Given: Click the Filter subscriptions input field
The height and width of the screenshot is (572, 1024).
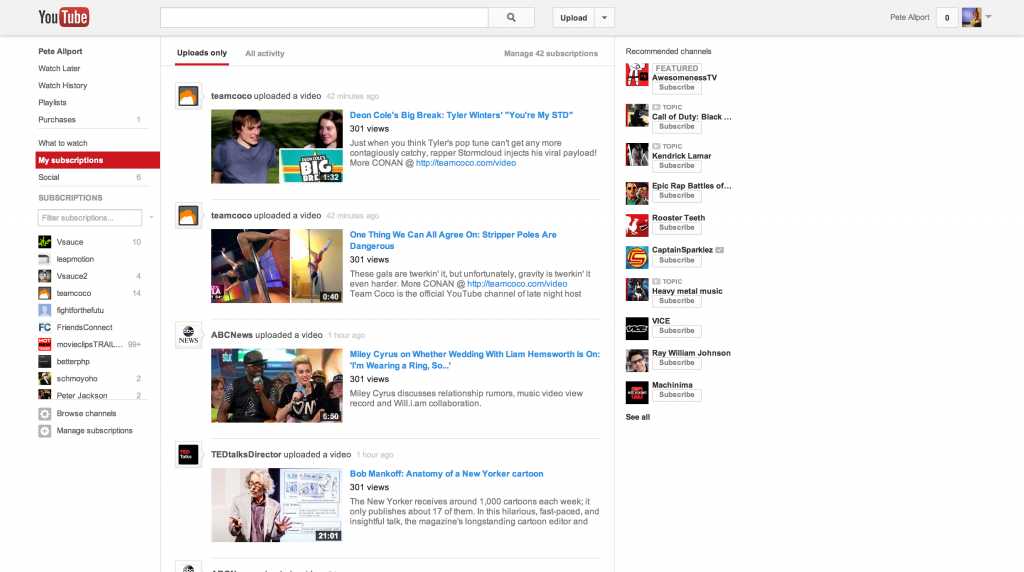Looking at the screenshot, I should pos(89,217).
